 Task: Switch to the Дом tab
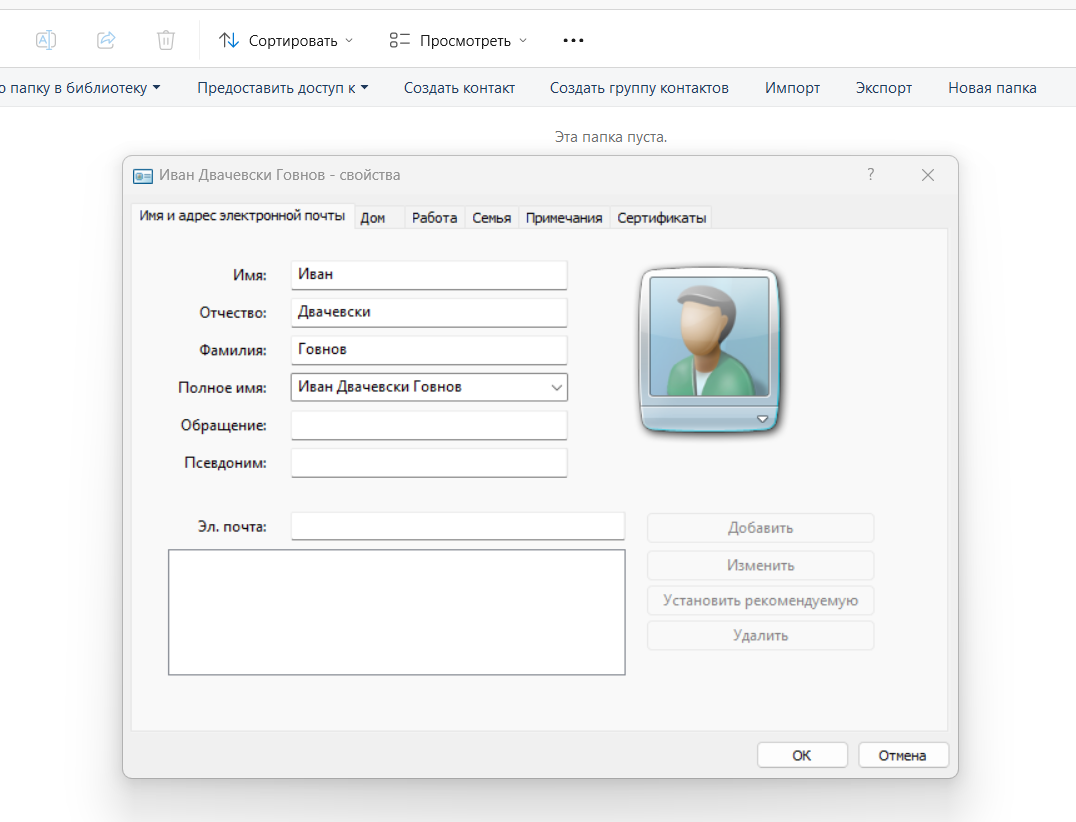pyautogui.click(x=373, y=218)
